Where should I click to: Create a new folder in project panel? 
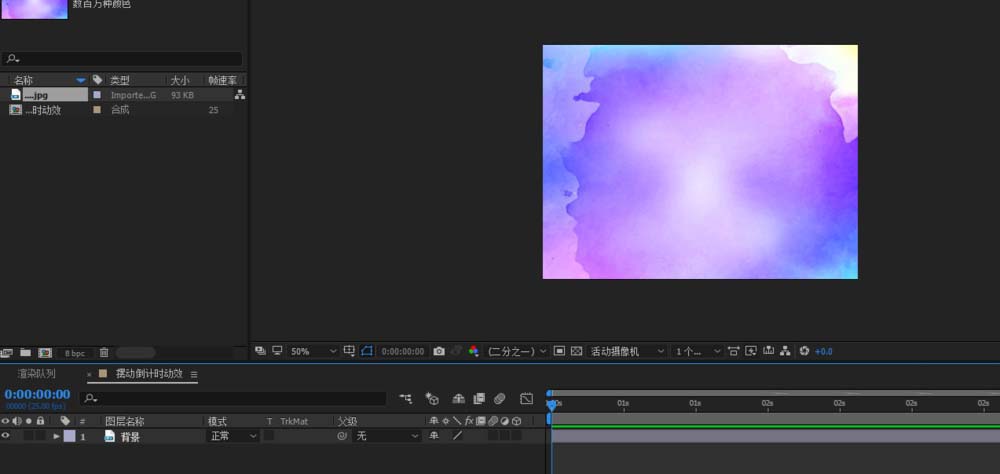click(x=25, y=352)
